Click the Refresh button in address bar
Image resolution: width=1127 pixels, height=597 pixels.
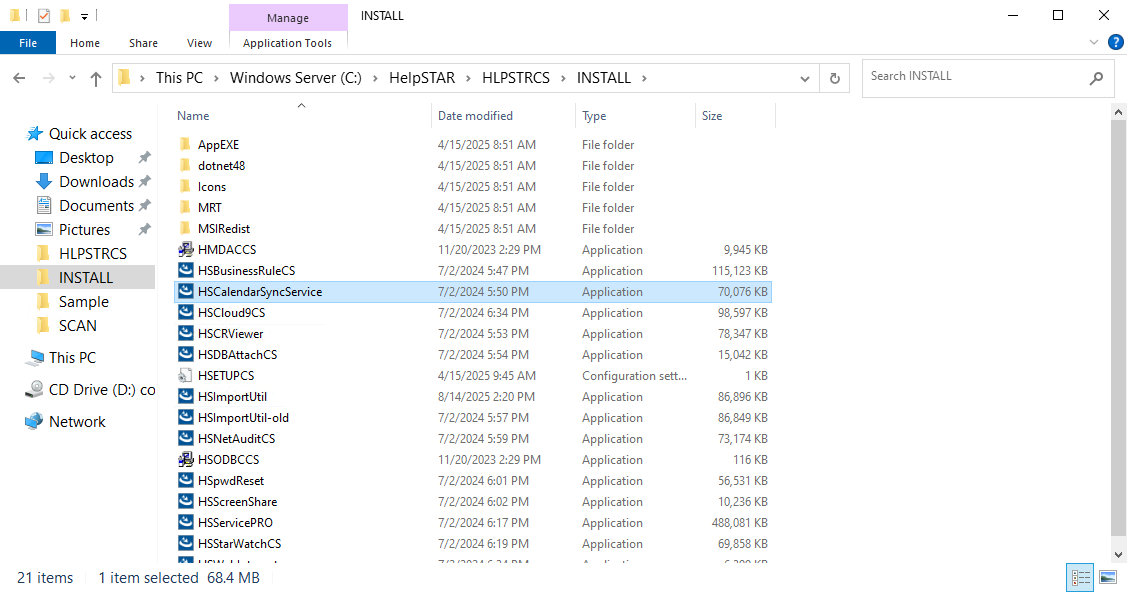[835, 78]
